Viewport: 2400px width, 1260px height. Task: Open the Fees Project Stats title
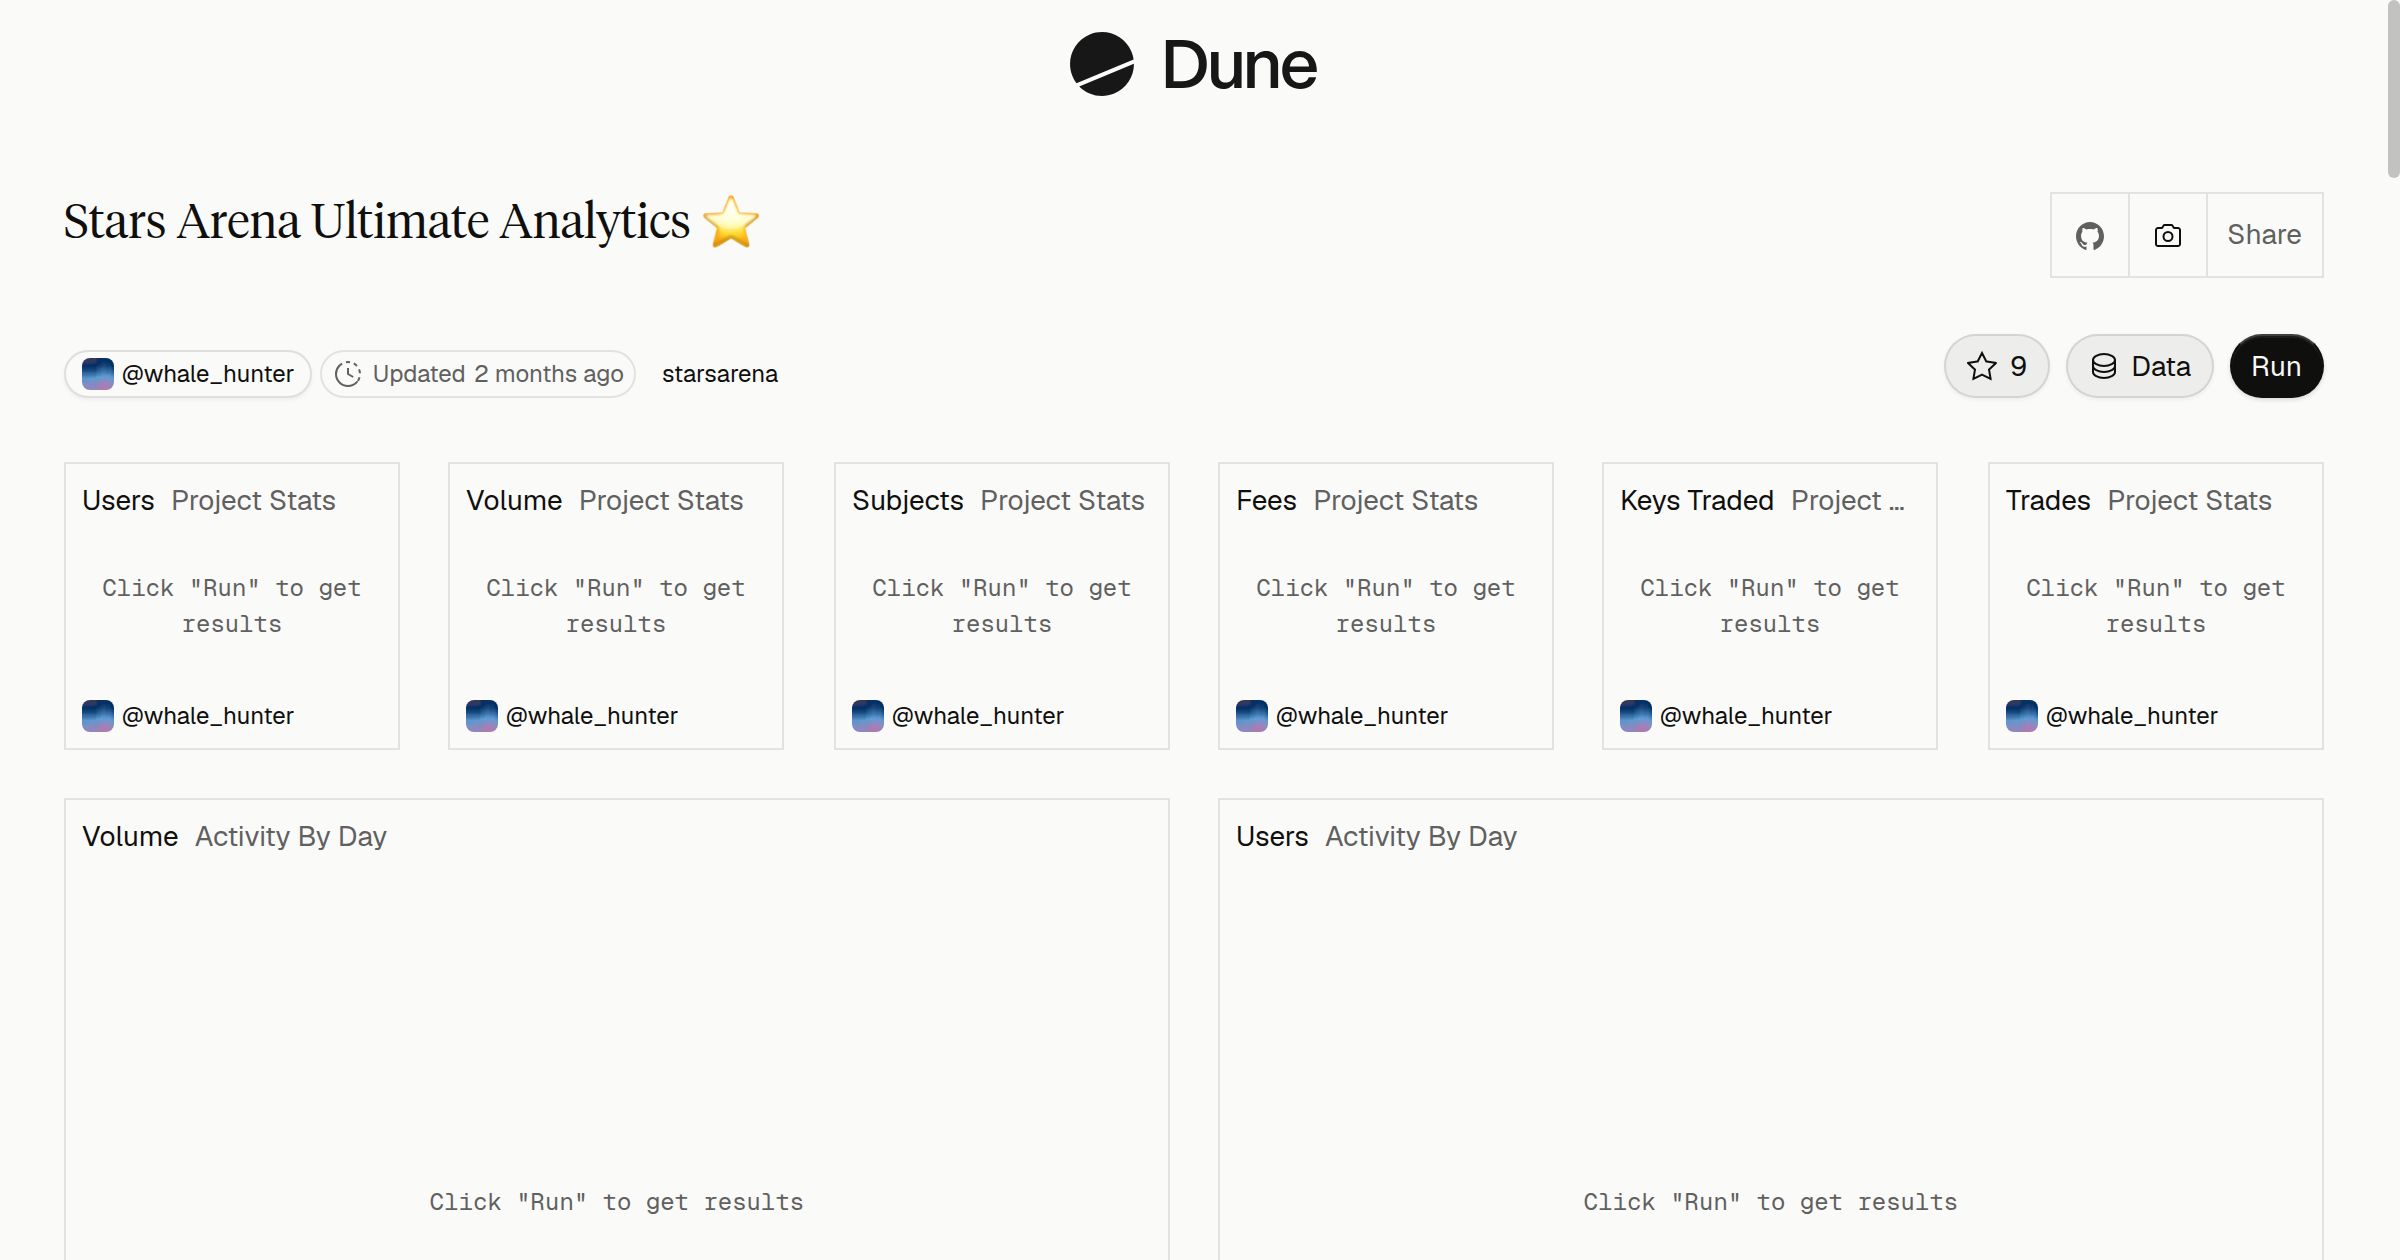1357,500
